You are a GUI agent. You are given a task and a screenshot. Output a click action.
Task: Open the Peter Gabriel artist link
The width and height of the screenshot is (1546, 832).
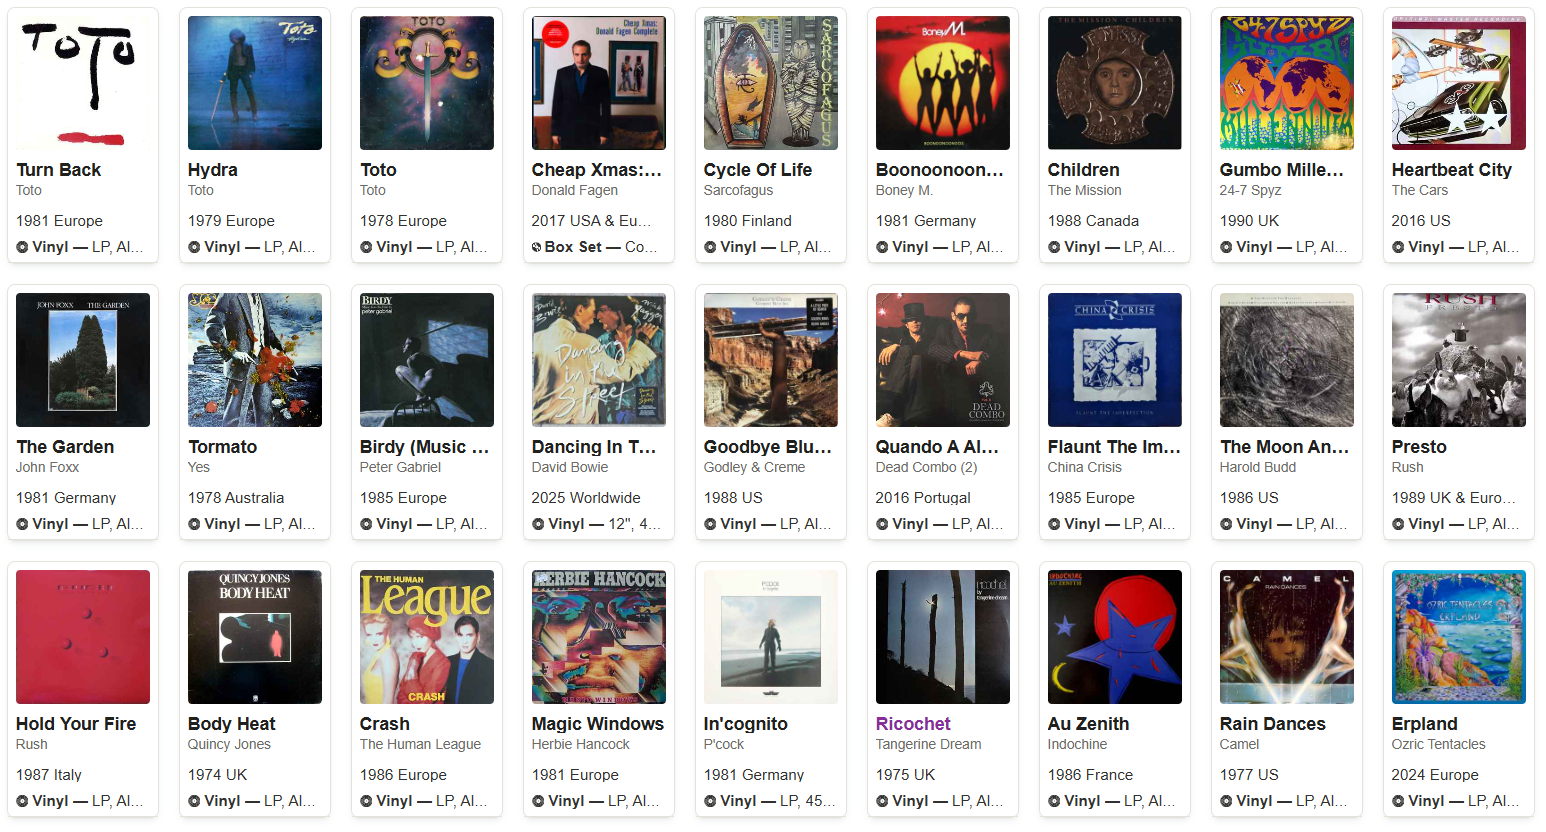(400, 467)
